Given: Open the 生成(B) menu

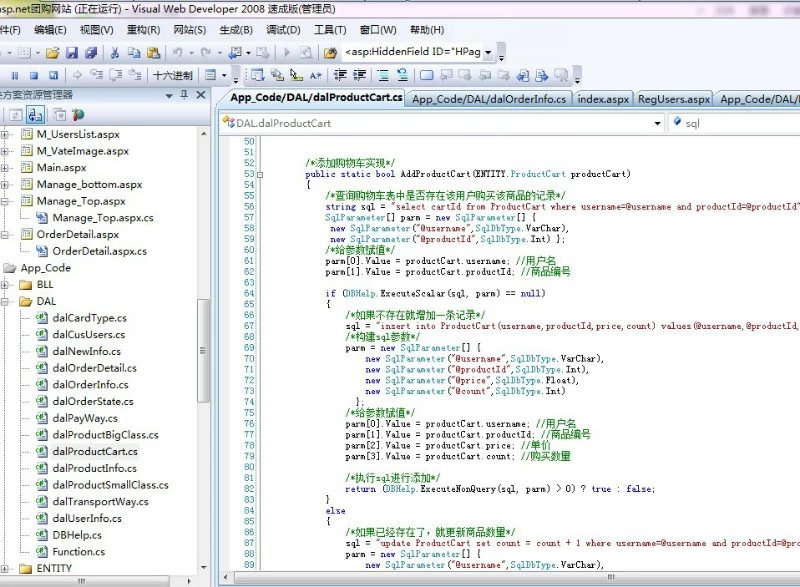Looking at the screenshot, I should pyautogui.click(x=236, y=30).
